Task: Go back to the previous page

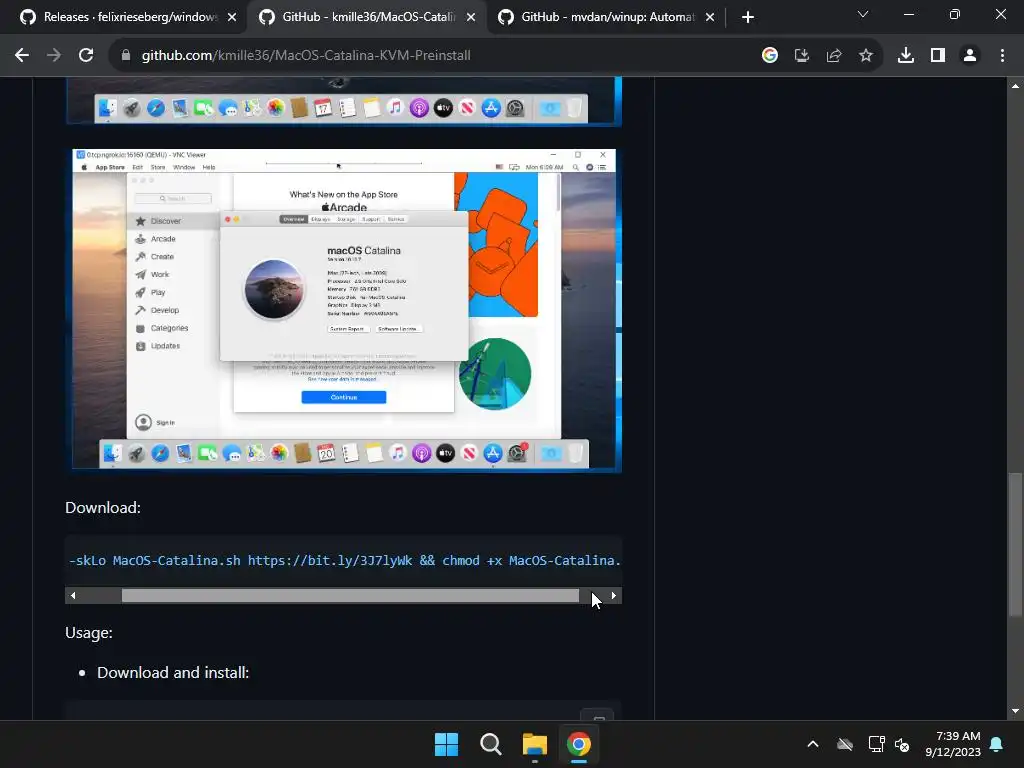Action: tap(22, 56)
